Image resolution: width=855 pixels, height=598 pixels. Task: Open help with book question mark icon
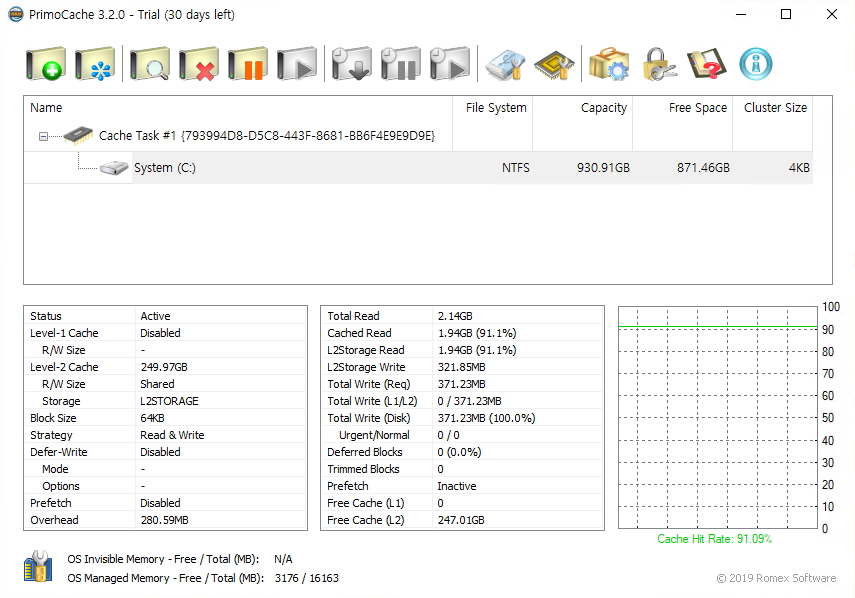coord(707,64)
